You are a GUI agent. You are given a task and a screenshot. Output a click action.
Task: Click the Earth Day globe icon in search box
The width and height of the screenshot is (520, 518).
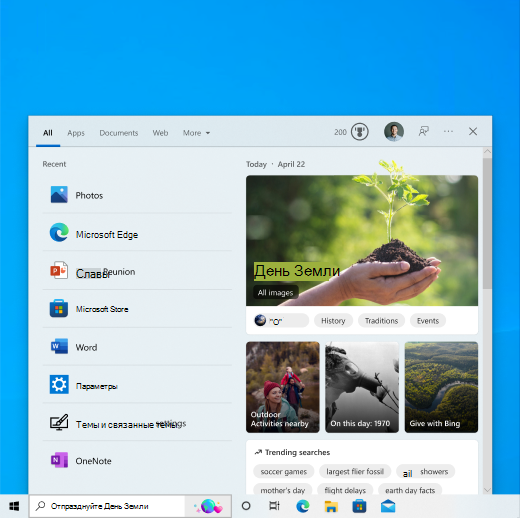(208, 506)
